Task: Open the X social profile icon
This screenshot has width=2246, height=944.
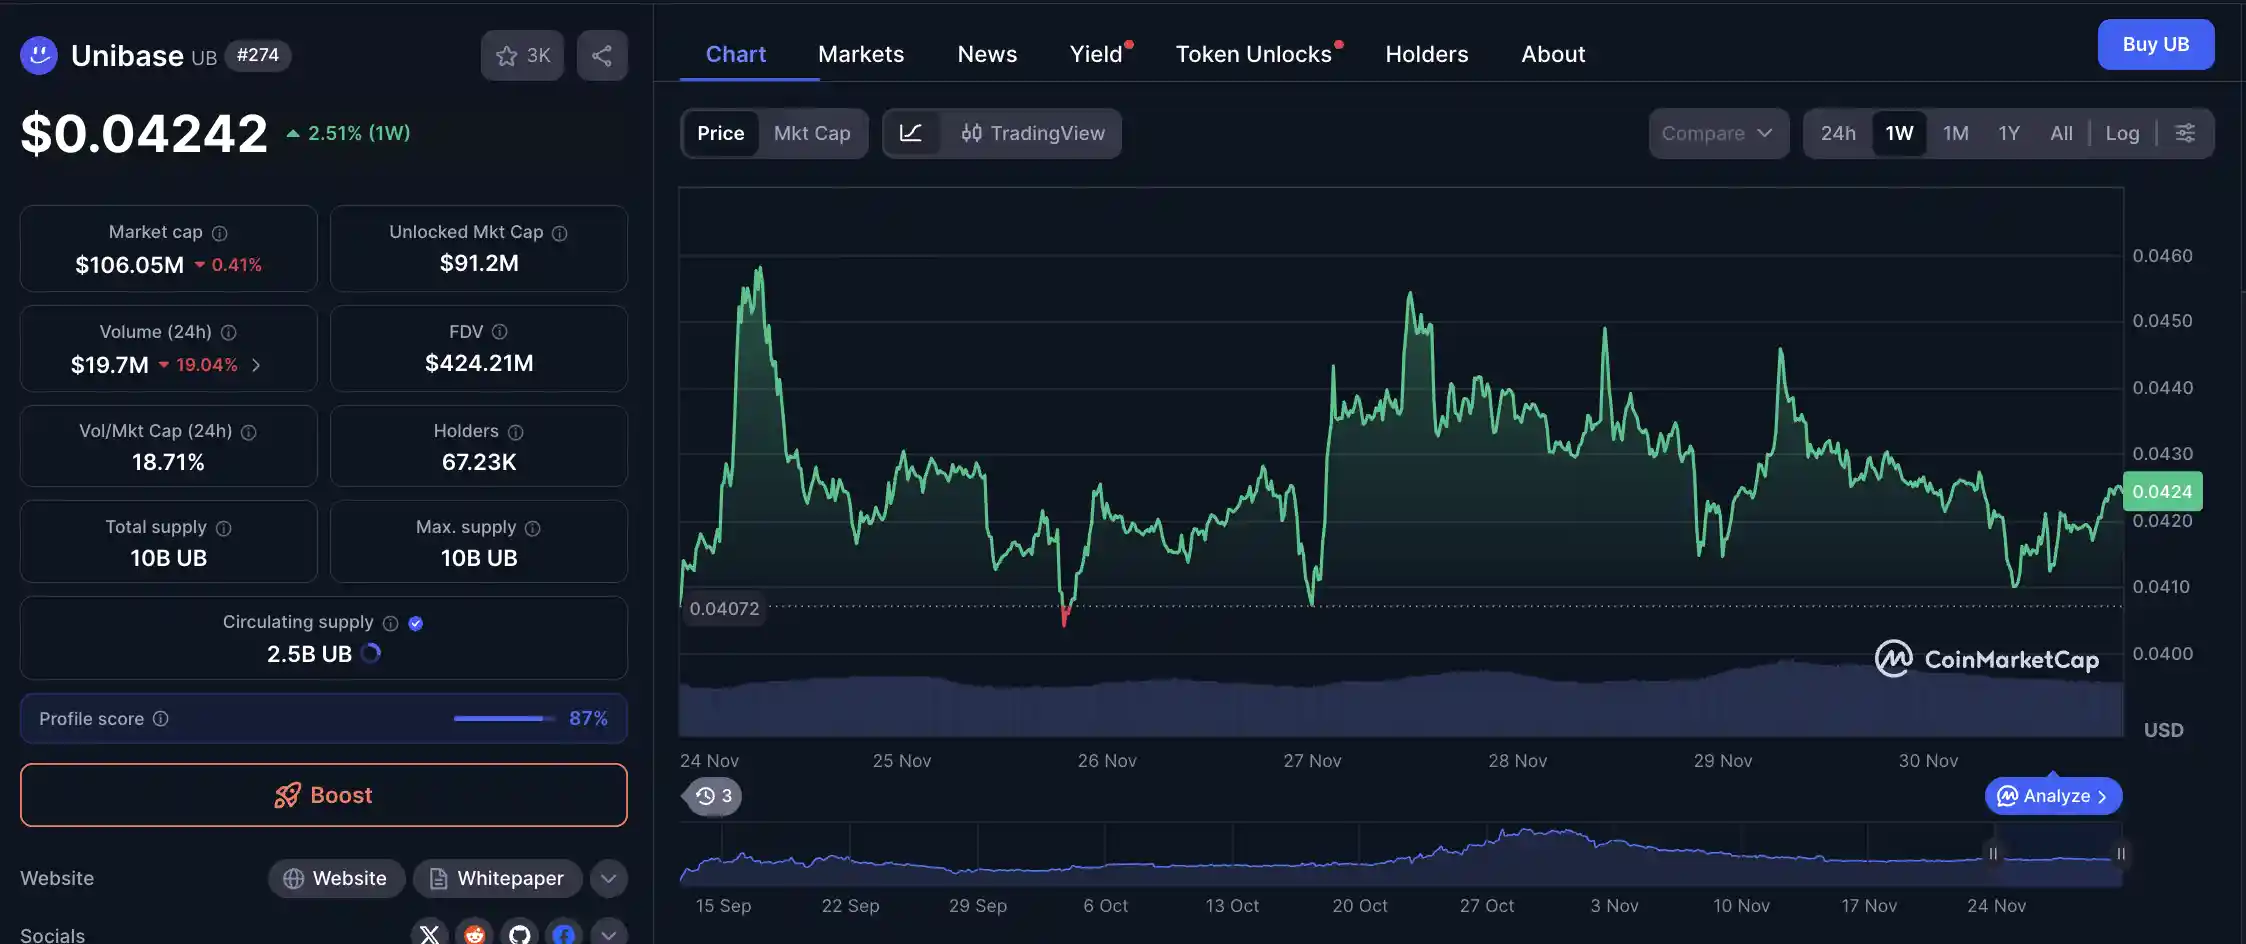Action: point(429,934)
